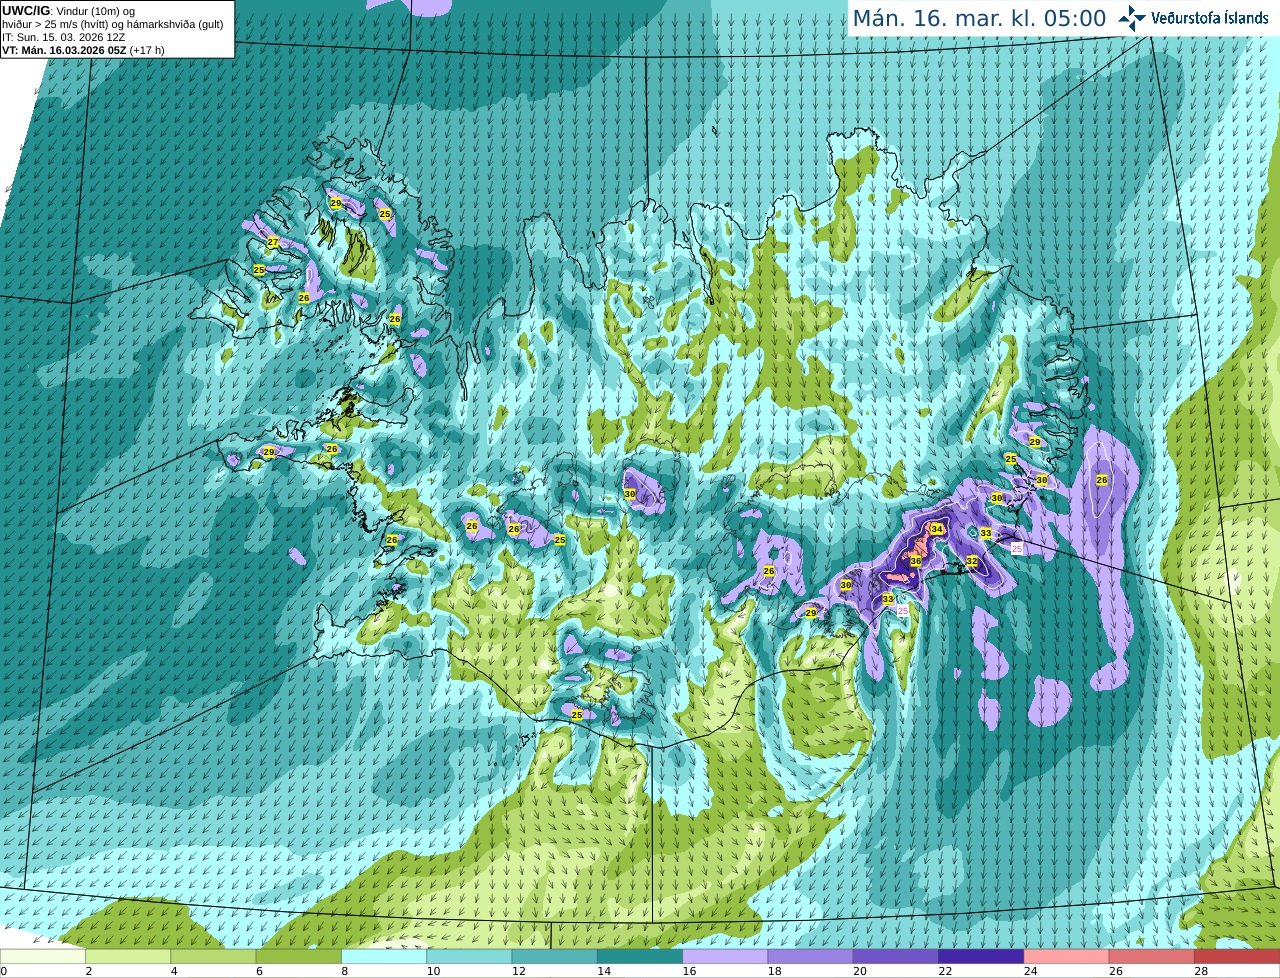The image size is (1280, 978).
Task: Click the legend scale number 0
Action: click(x=3, y=971)
